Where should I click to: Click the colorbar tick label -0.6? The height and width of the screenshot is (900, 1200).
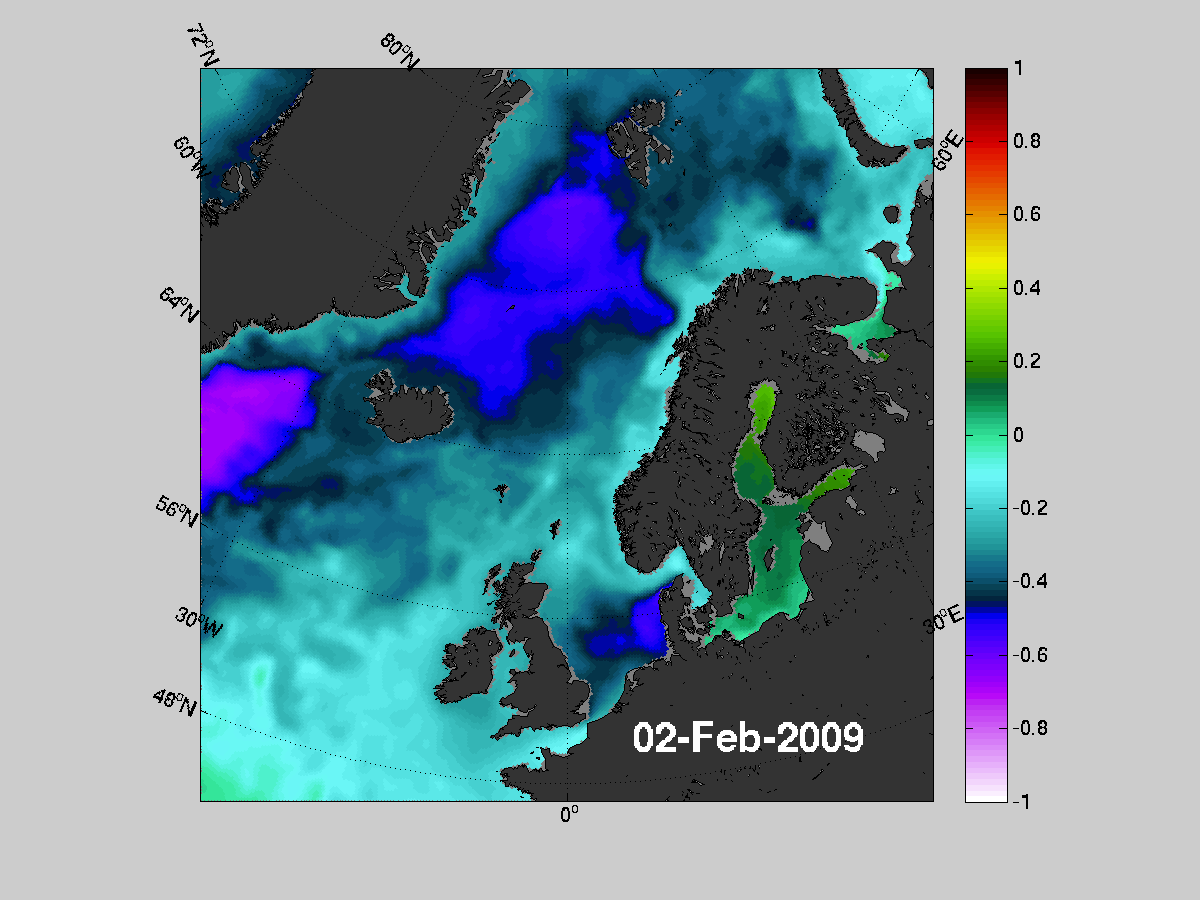click(1028, 655)
